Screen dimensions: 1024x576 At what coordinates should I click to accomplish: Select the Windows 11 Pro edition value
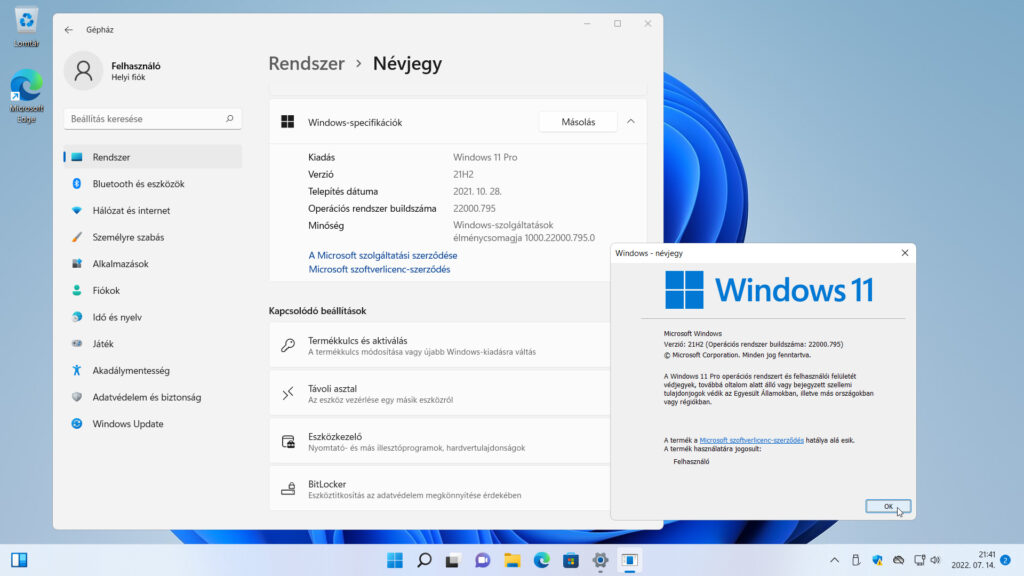click(x=485, y=157)
